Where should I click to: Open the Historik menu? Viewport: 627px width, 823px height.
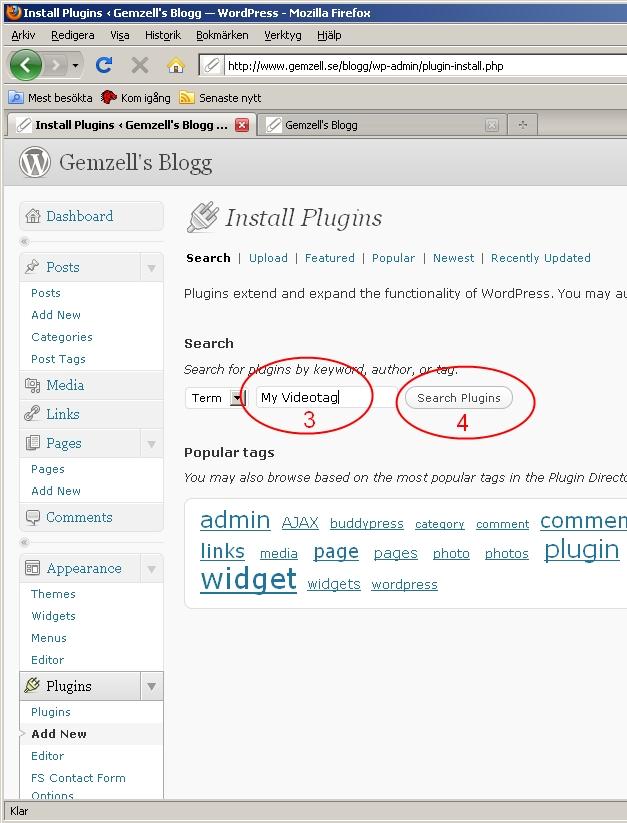point(163,35)
